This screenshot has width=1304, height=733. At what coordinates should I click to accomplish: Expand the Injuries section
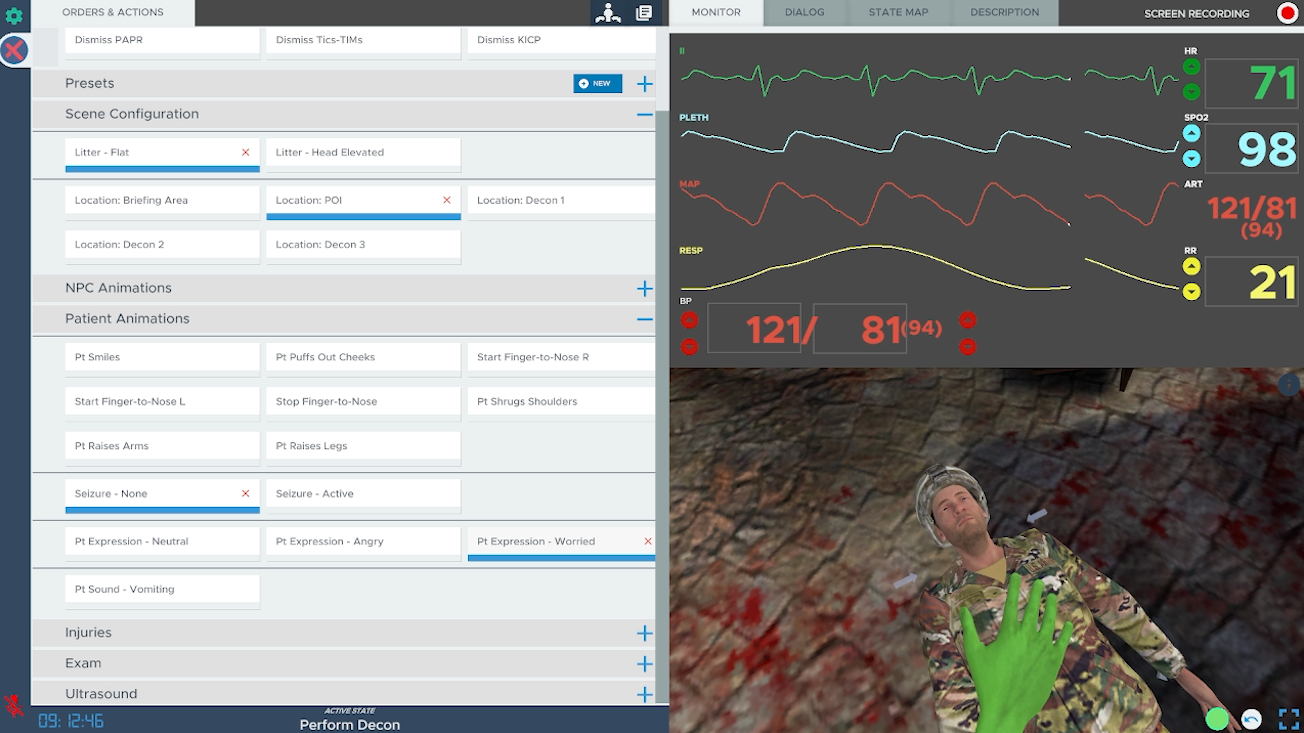[x=644, y=633]
